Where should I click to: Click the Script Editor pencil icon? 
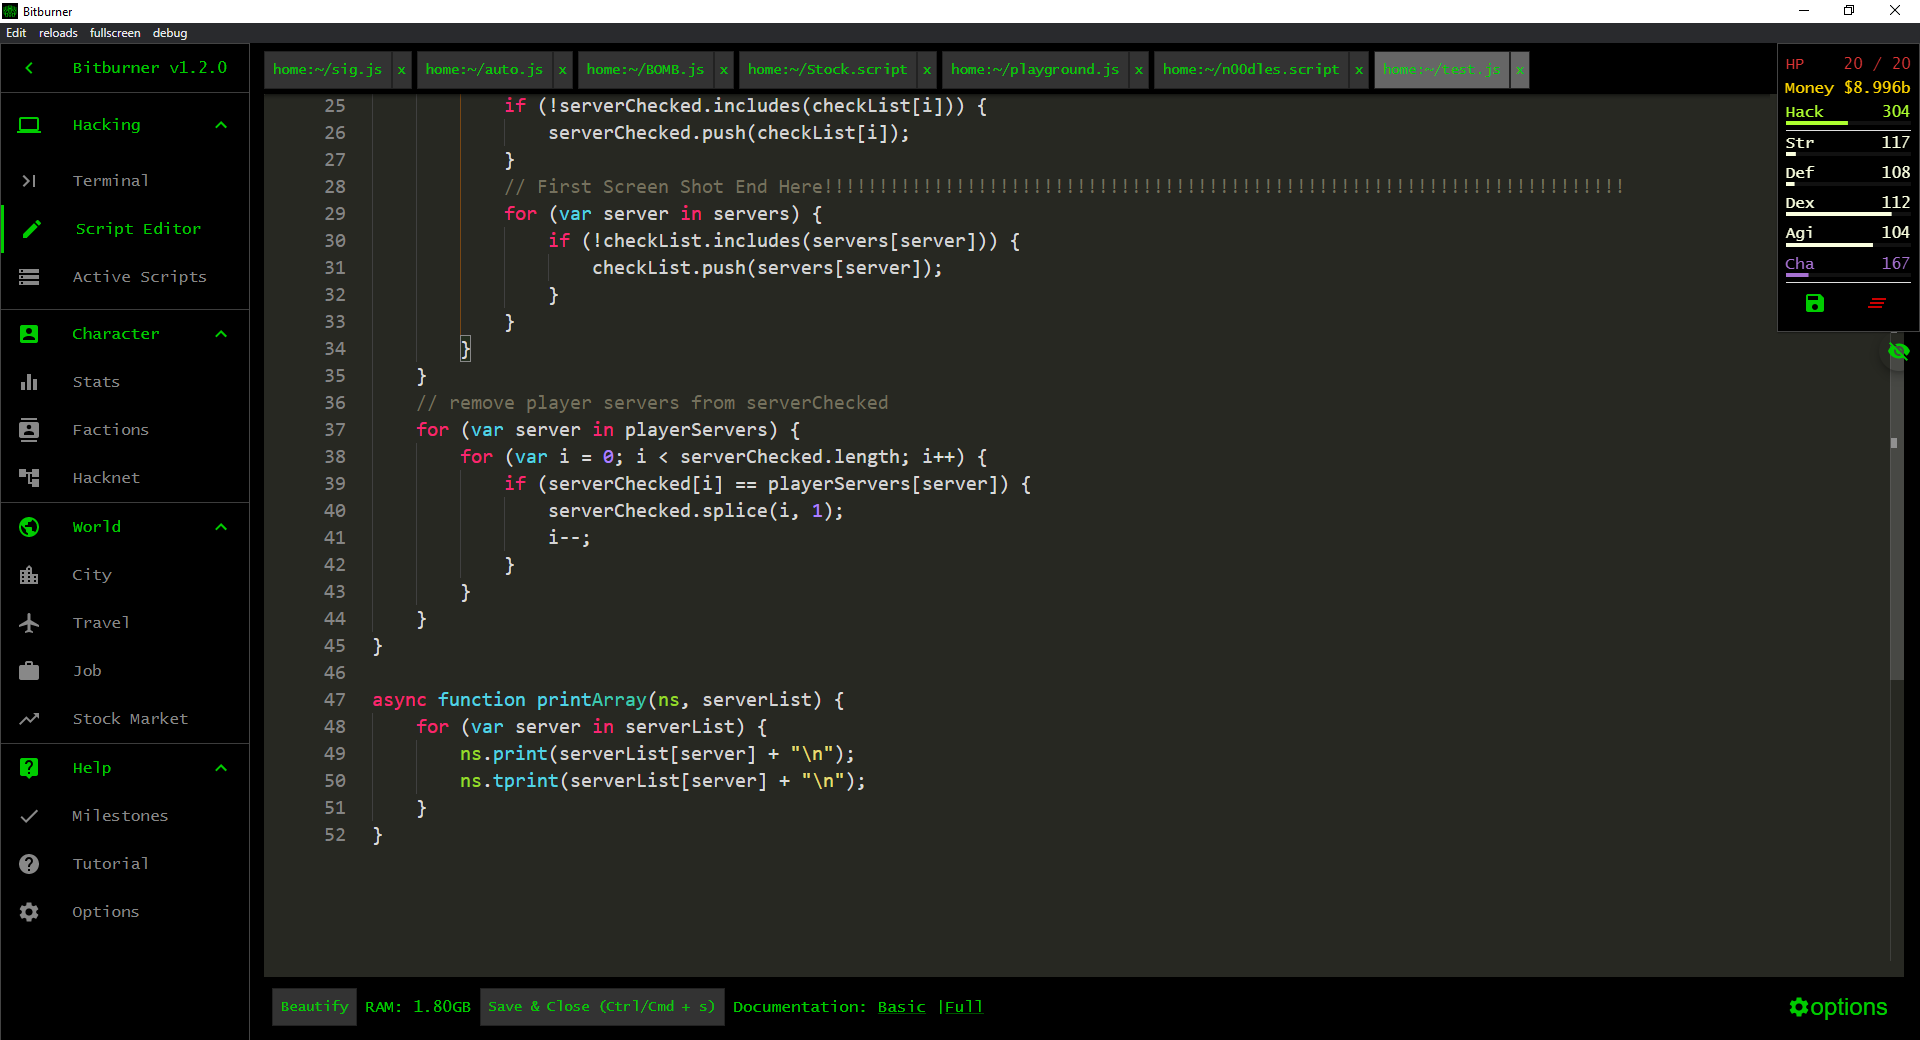(x=32, y=229)
